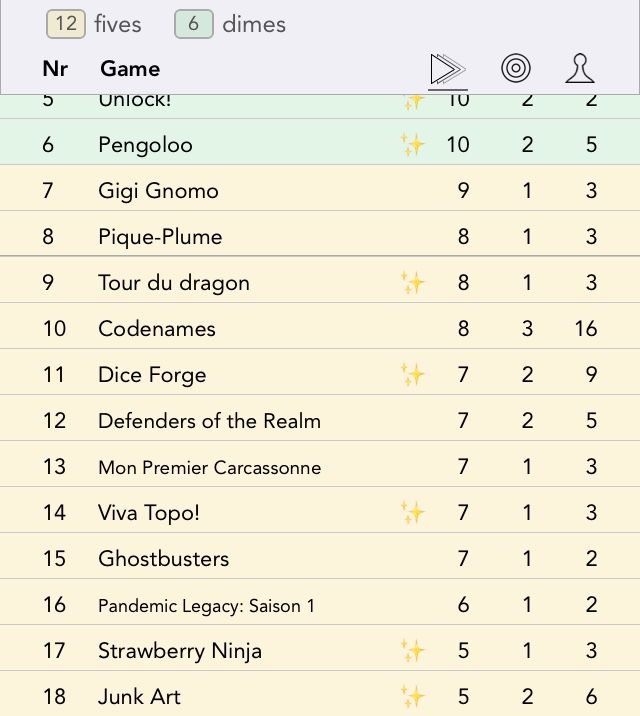Click sparkle icon beside Pengoloo

(413, 145)
